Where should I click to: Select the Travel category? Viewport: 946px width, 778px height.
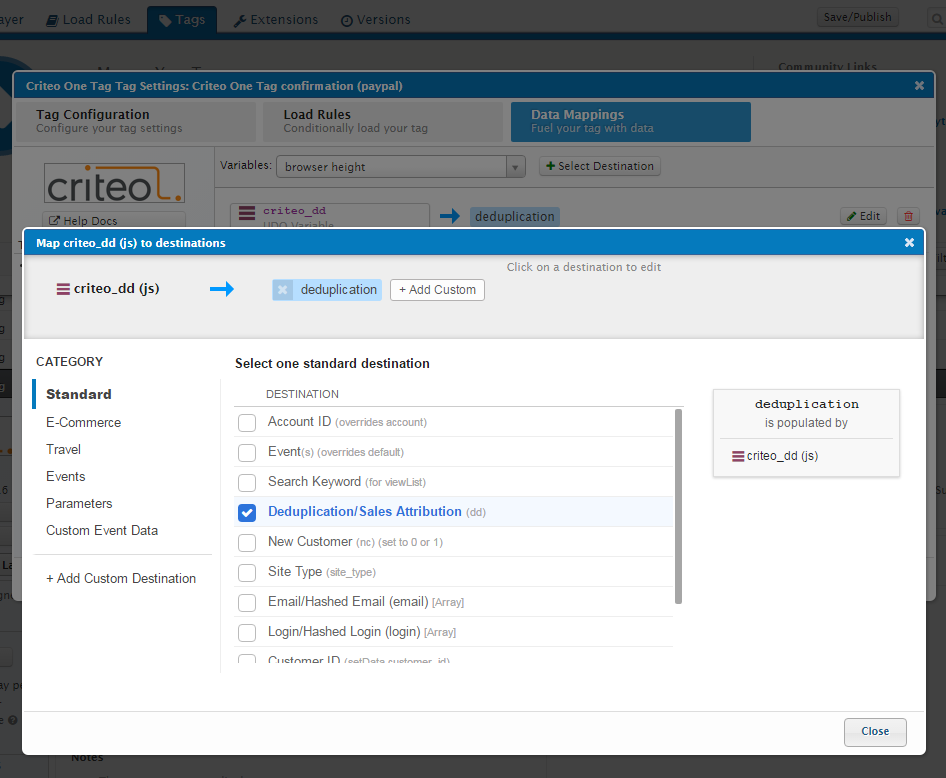(x=63, y=449)
